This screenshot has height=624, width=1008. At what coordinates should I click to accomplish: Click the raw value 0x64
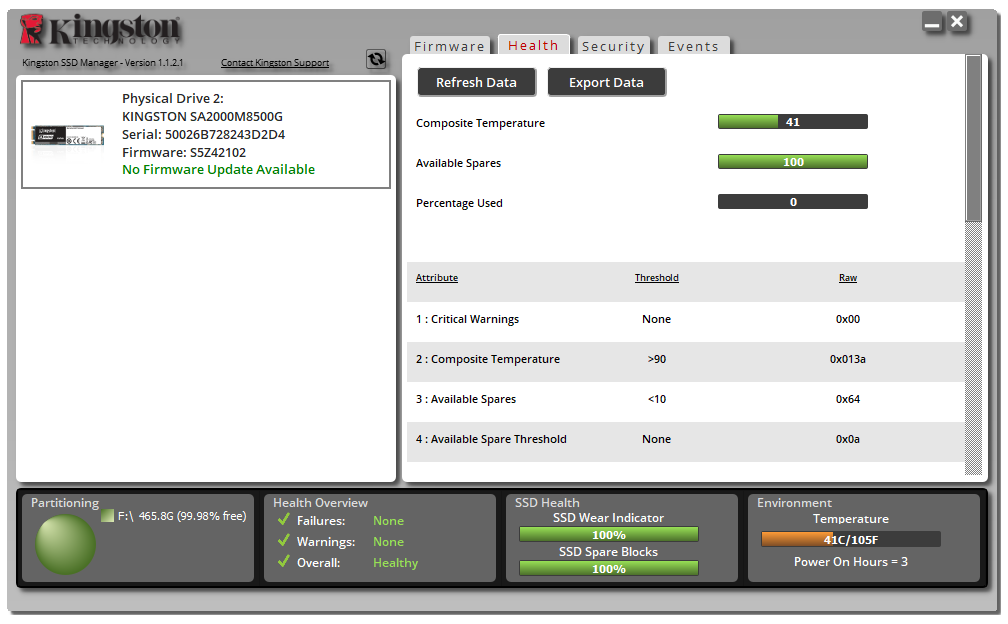(848, 399)
